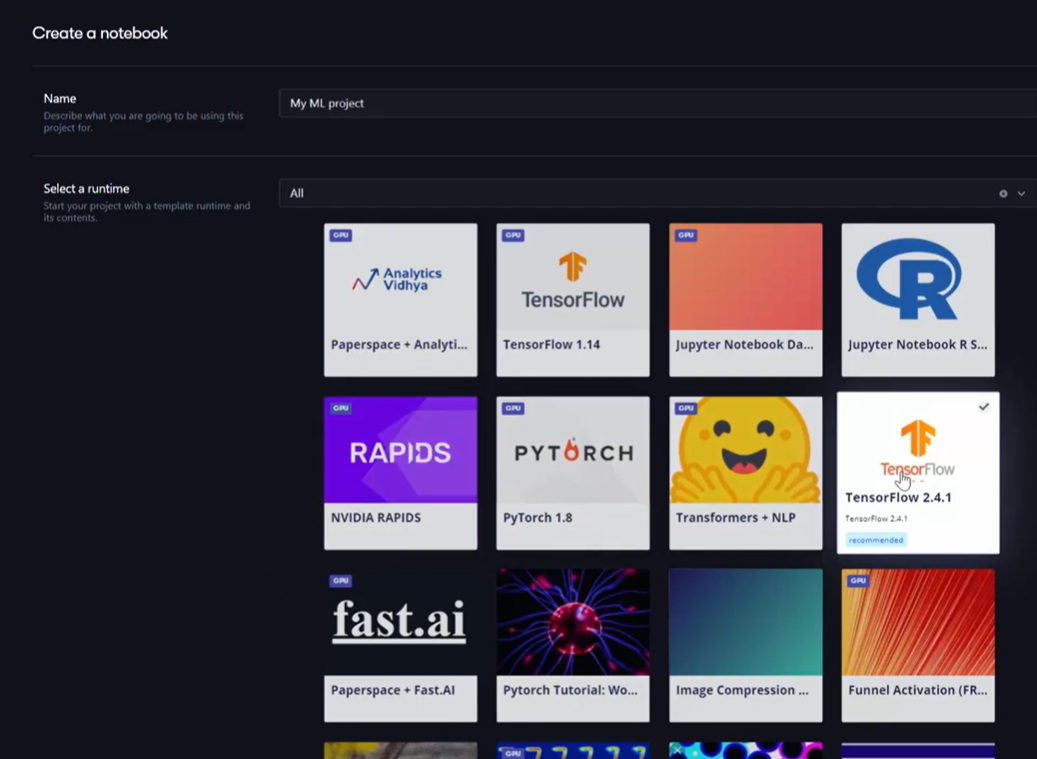Choose the PyTorch logo on the 1.8 card

[573, 452]
